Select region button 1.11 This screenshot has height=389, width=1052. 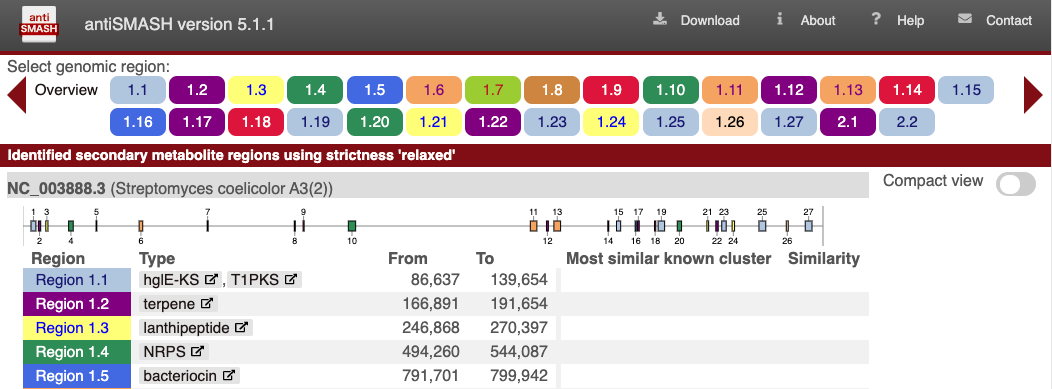(x=730, y=90)
